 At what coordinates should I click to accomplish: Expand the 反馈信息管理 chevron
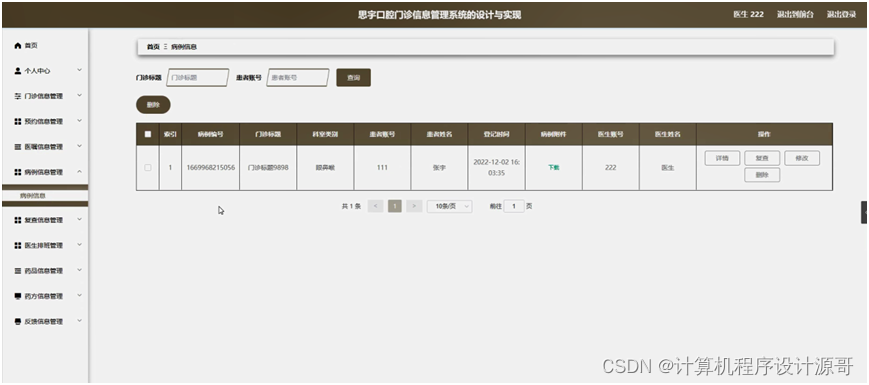[x=79, y=321]
